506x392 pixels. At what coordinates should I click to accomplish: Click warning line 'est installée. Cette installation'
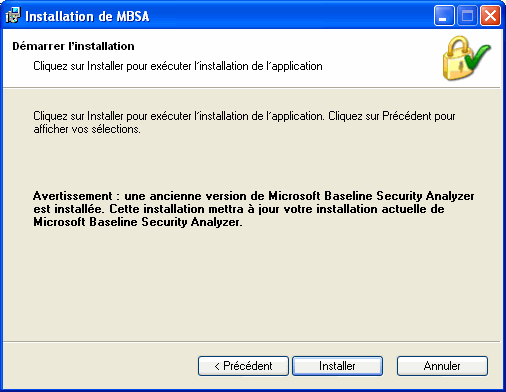point(118,209)
